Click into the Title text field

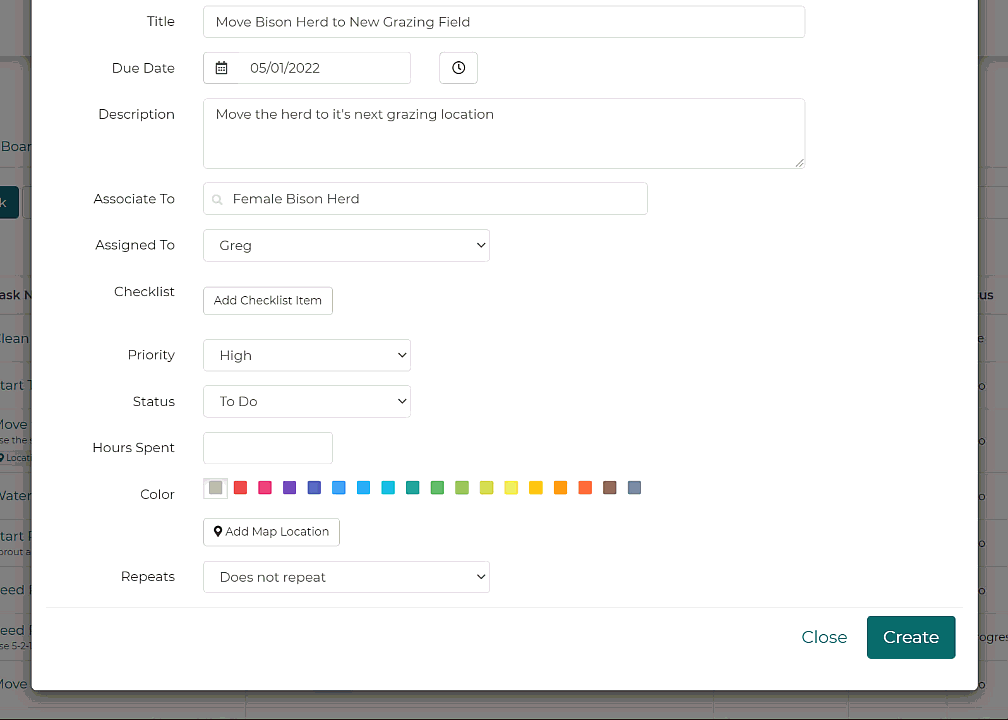click(503, 22)
